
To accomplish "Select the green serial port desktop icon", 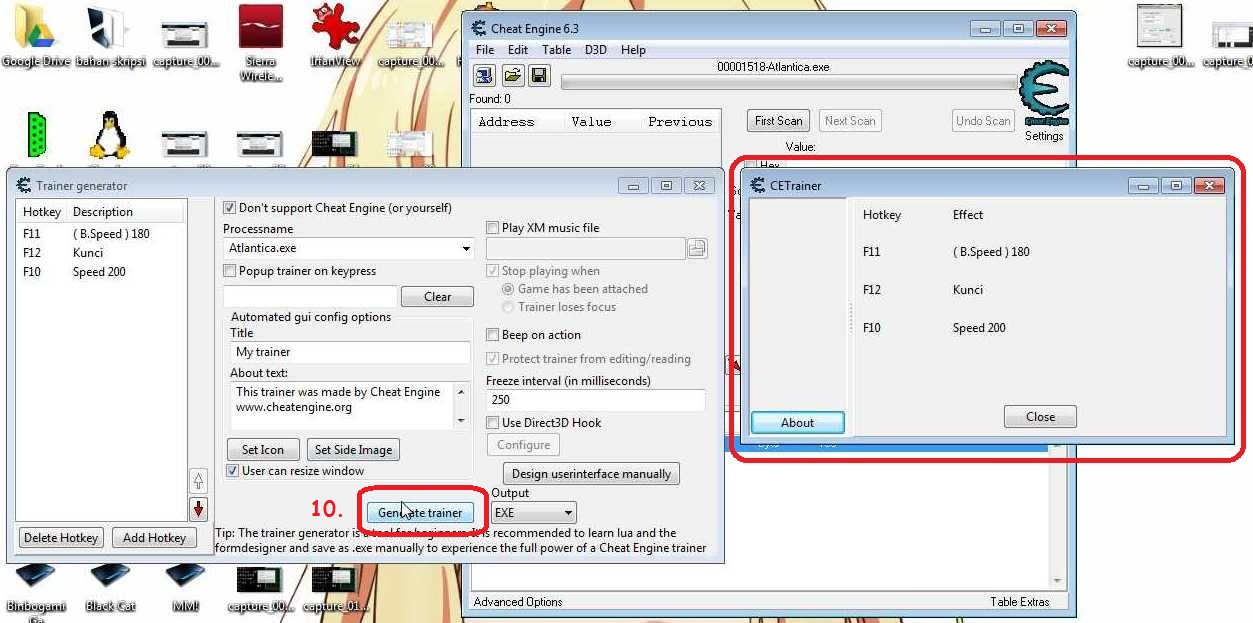I will click(x=37, y=137).
